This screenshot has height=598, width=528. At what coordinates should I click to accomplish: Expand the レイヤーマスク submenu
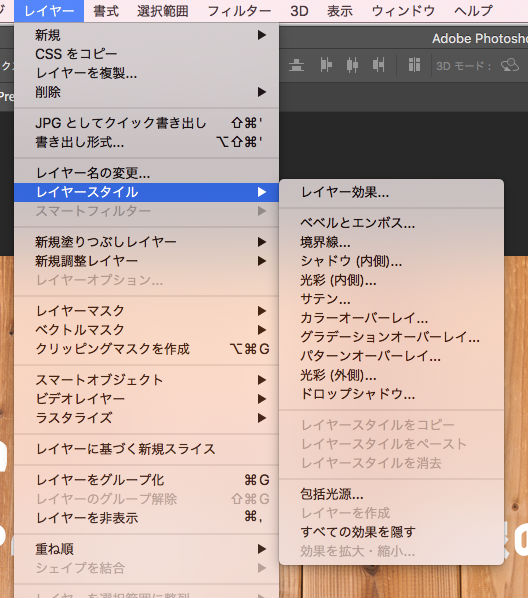point(146,311)
